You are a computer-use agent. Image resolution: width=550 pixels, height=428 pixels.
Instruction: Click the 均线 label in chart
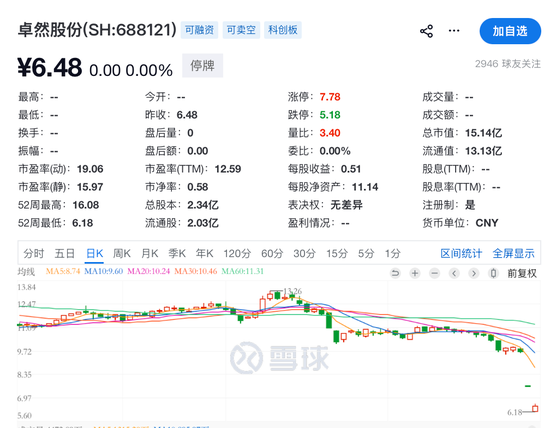tap(26, 272)
